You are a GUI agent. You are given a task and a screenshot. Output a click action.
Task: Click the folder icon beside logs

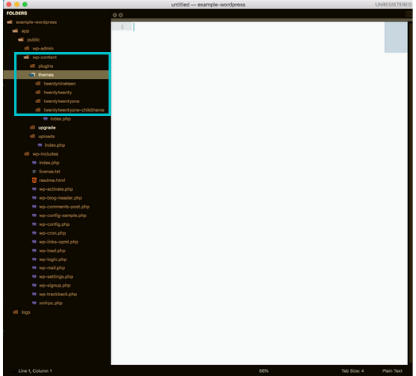(x=16, y=312)
